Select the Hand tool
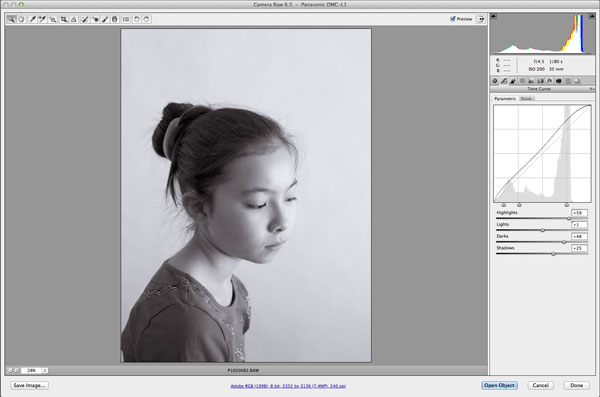This screenshot has width=600, height=397. click(x=21, y=19)
